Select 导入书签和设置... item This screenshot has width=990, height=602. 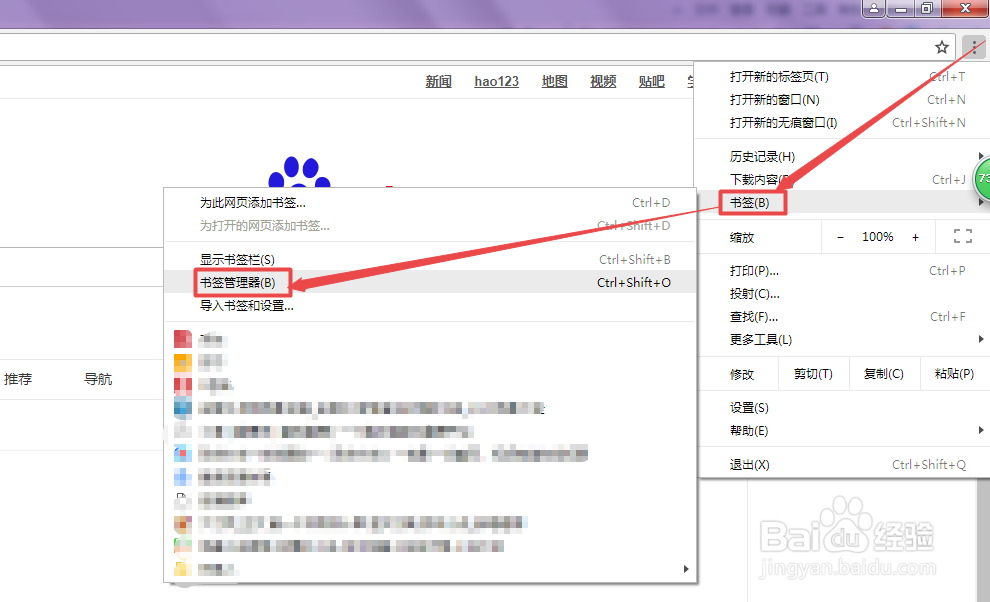pyautogui.click(x=430, y=306)
